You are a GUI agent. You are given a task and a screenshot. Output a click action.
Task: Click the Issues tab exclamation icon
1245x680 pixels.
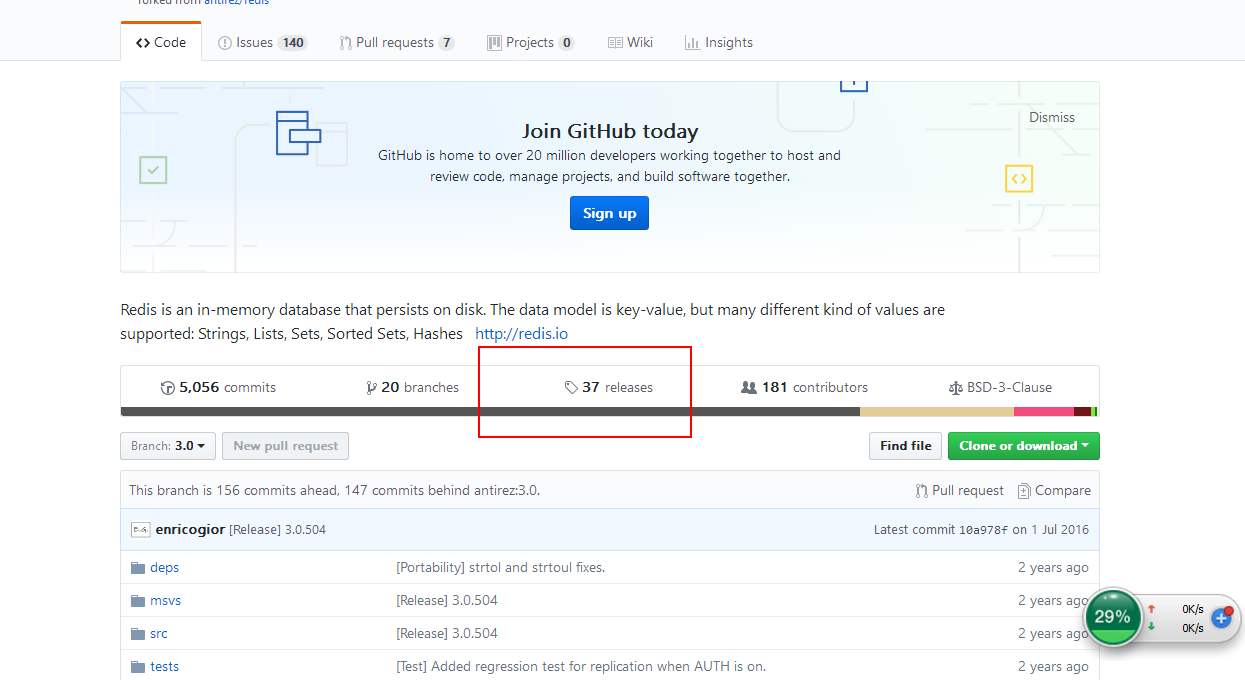[225, 43]
